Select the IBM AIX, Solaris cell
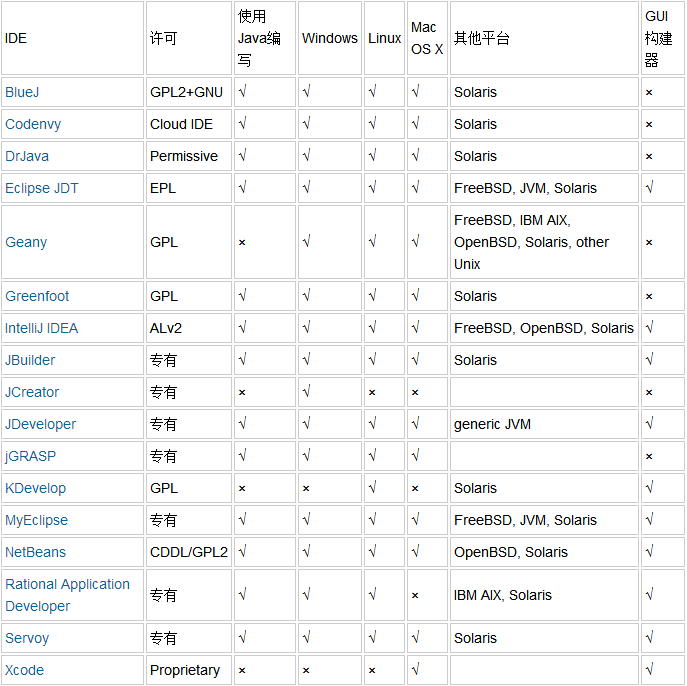 point(544,595)
